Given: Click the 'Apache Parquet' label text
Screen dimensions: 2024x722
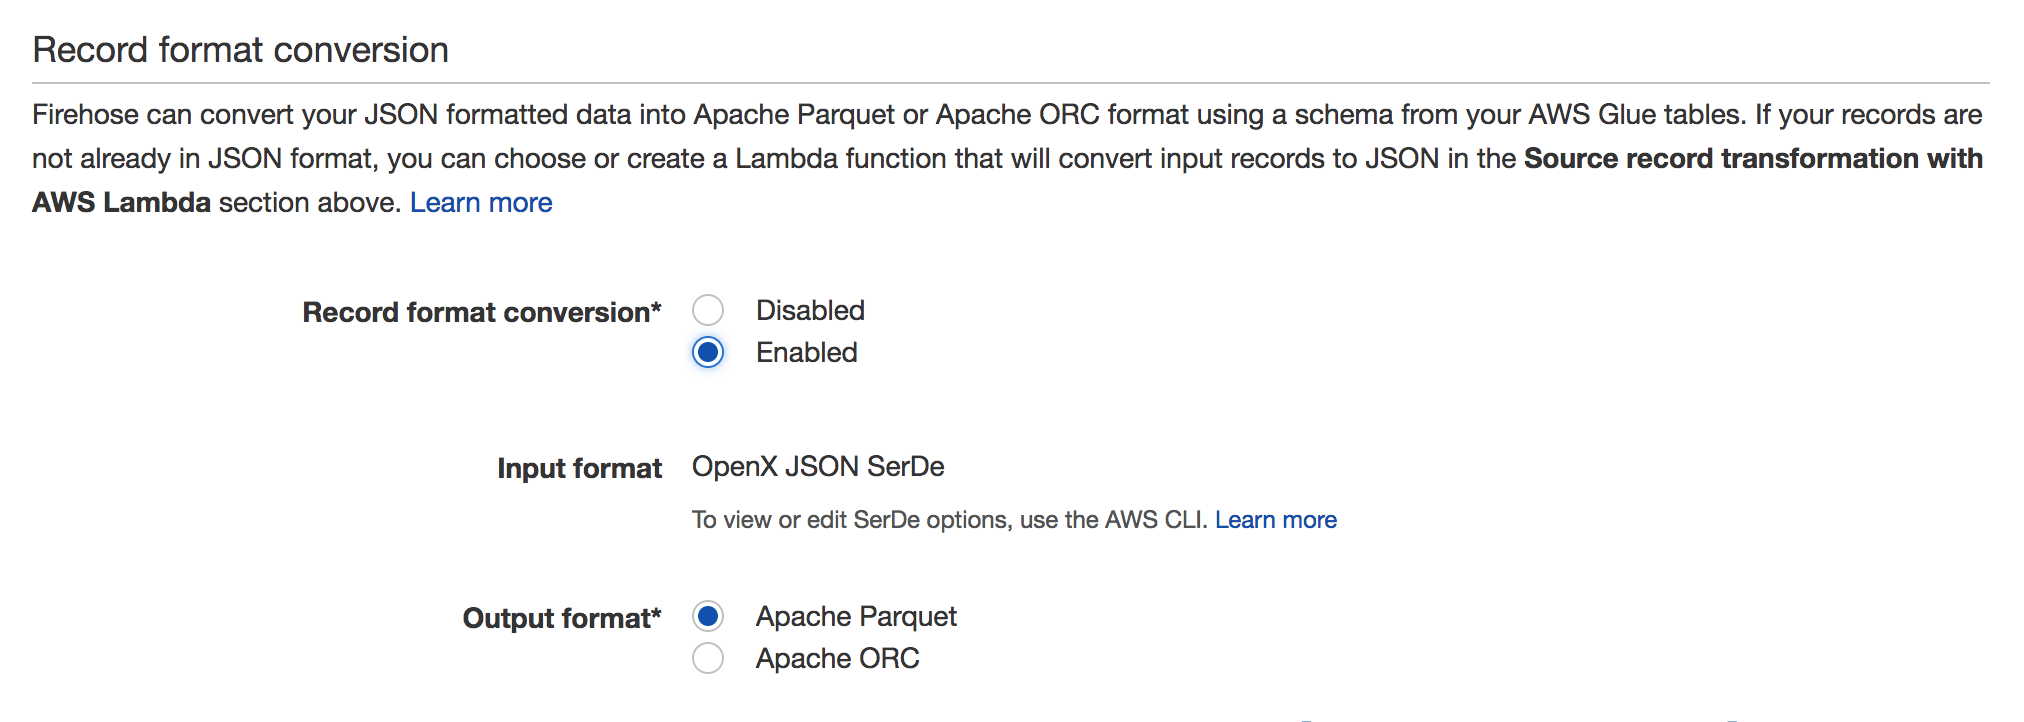Looking at the screenshot, I should (856, 616).
